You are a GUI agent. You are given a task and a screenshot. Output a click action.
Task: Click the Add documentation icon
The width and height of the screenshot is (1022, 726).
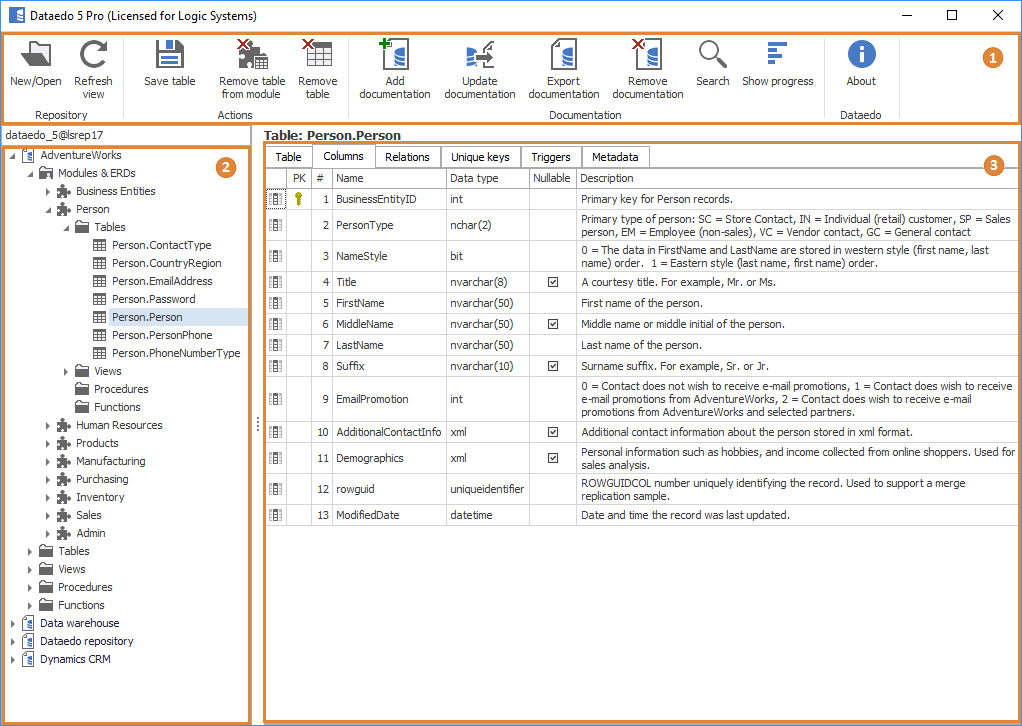(x=395, y=56)
